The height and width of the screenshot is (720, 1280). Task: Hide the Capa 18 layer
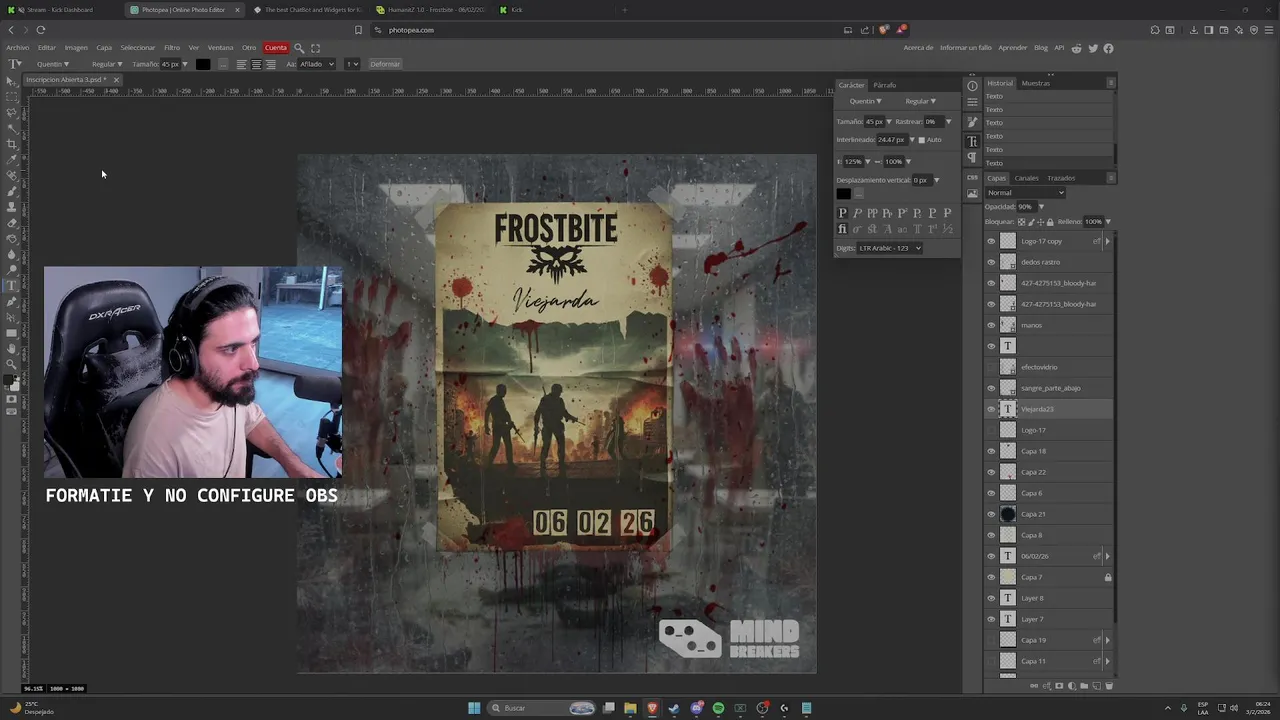pyautogui.click(x=991, y=451)
